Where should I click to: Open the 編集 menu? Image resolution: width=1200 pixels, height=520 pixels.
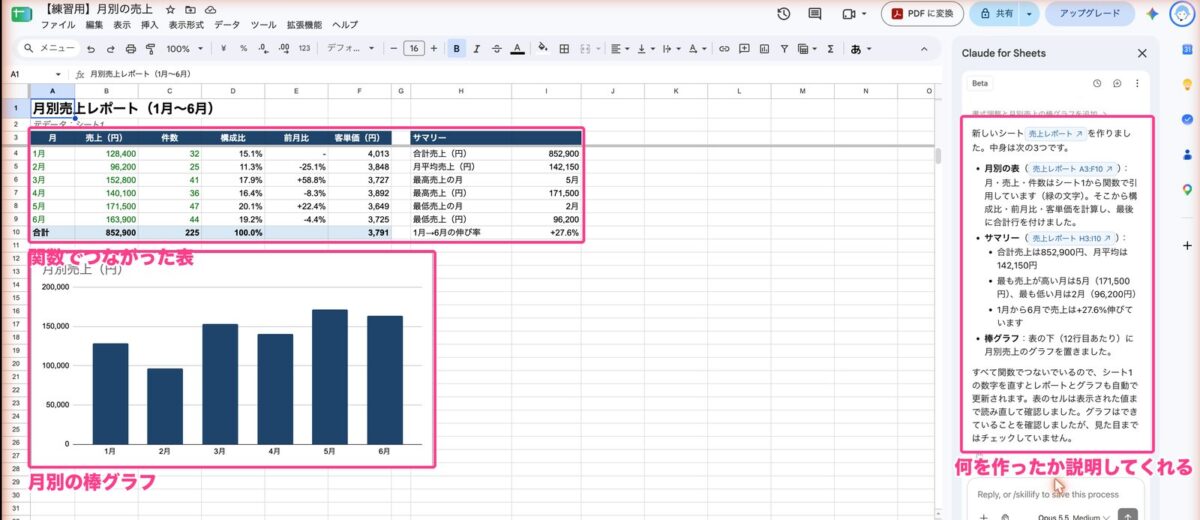pos(94,24)
